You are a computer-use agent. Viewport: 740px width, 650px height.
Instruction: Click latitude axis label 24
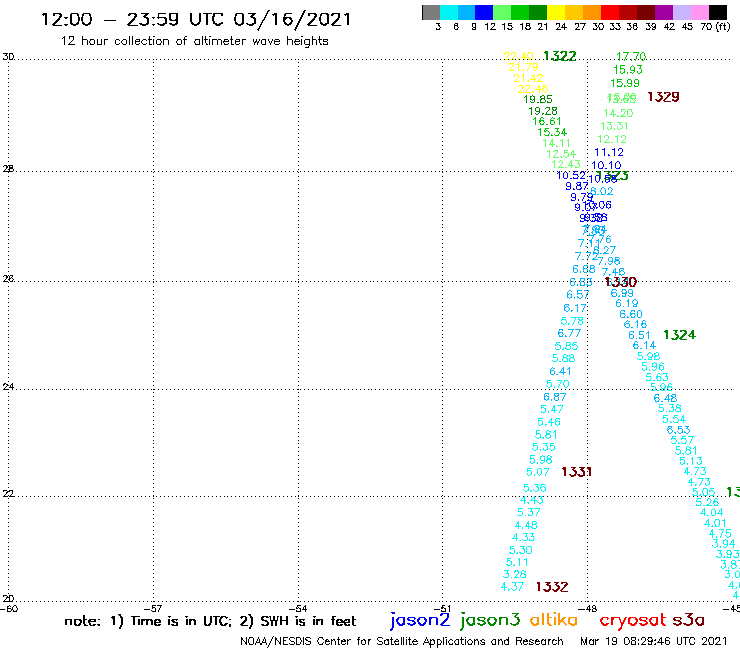(x=8, y=387)
